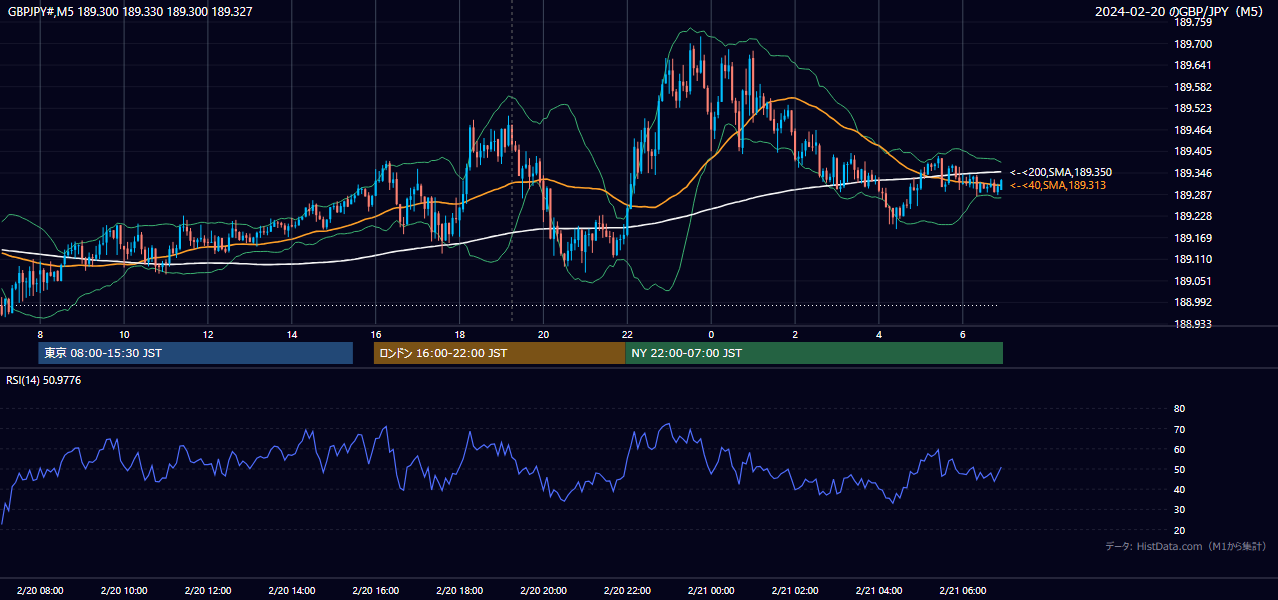Image resolution: width=1278 pixels, height=600 pixels.
Task: Select the ロンドン 16:00-22:00 JST session bar
Action: pyautogui.click(x=499, y=353)
